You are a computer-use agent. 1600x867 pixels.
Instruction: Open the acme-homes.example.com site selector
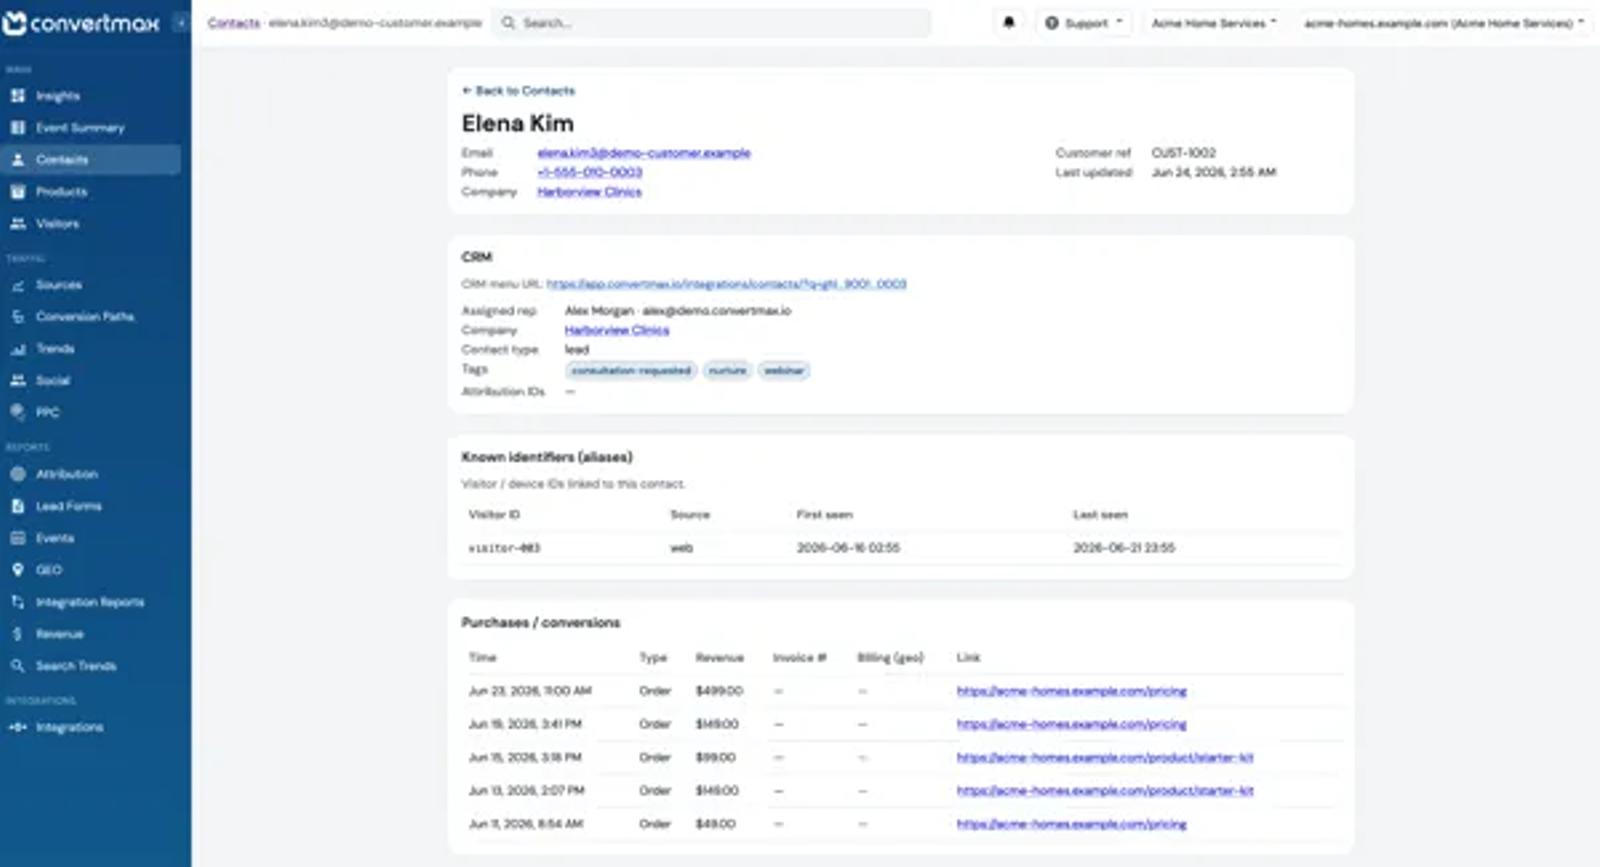click(1444, 23)
